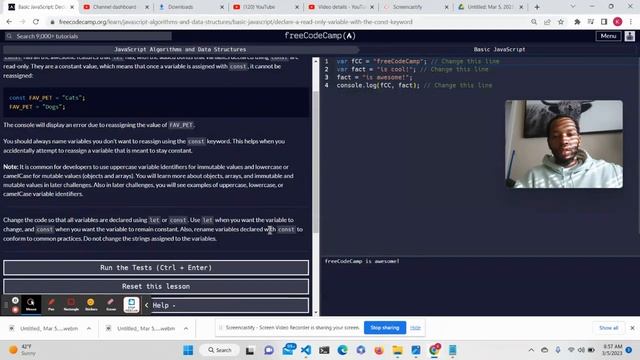Viewport: 640px width, 360px height.
Task: Switch to the Video details YouTube tab
Action: [x=341, y=7]
